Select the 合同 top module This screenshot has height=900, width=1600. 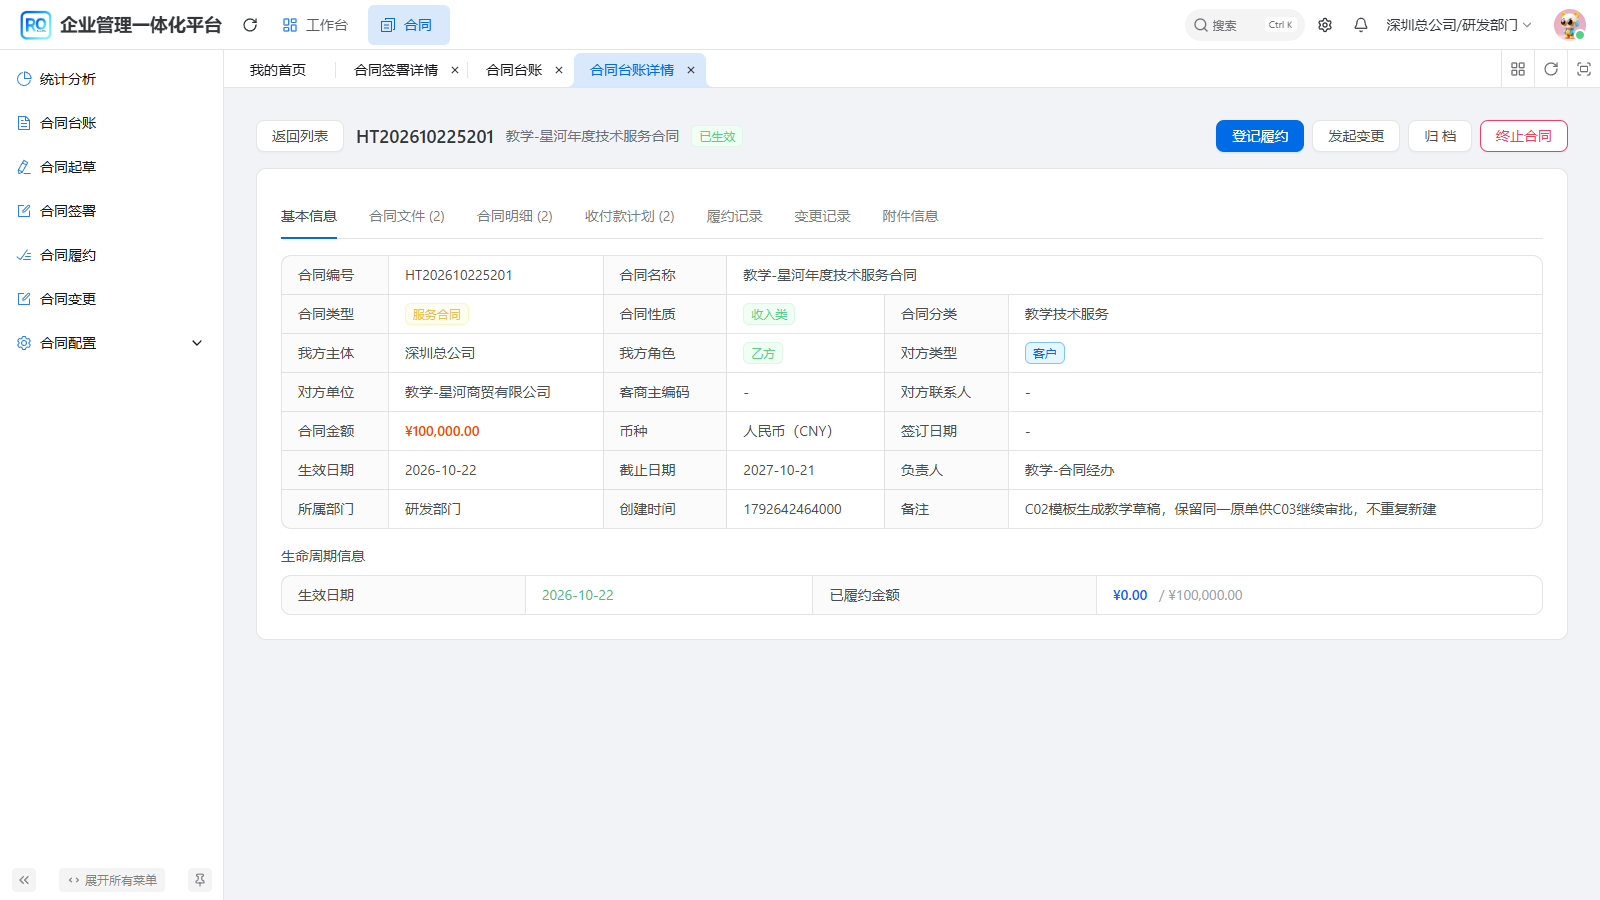click(408, 25)
